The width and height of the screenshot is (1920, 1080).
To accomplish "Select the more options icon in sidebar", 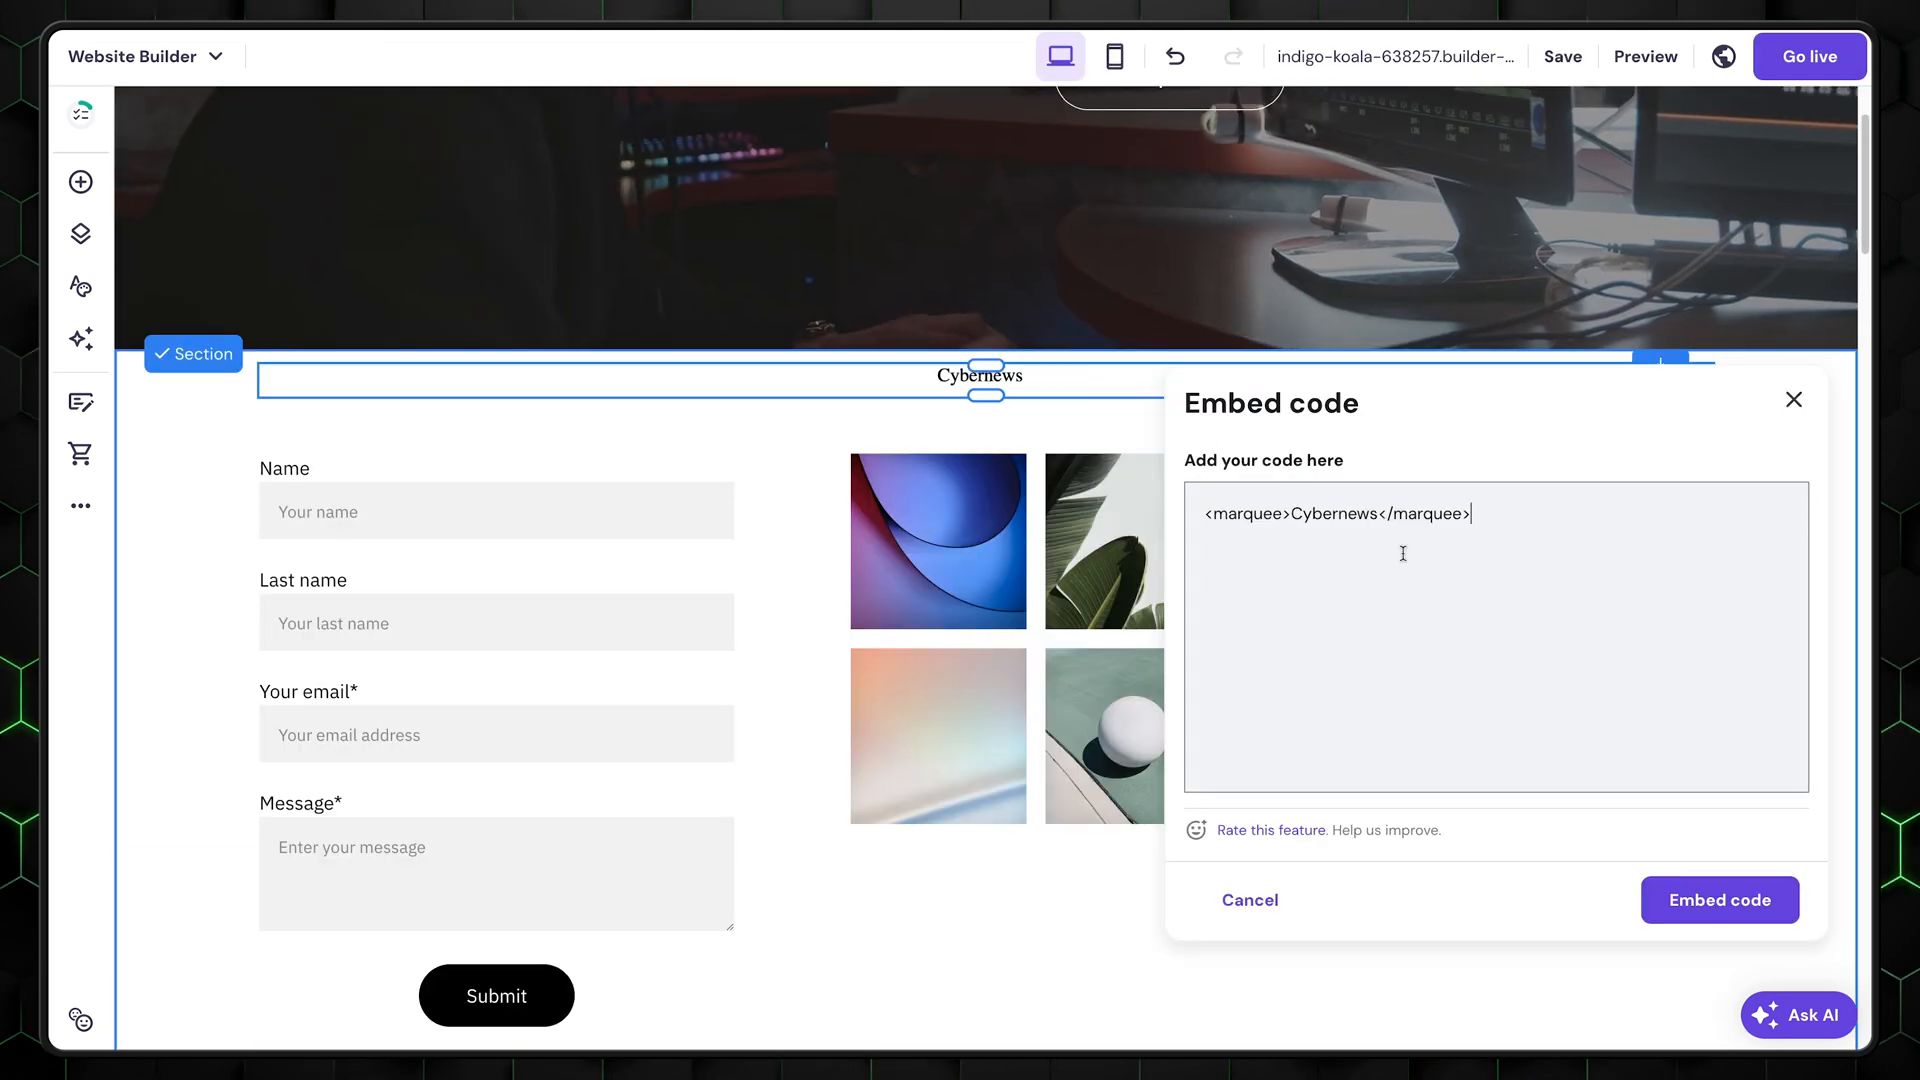I will tap(80, 506).
